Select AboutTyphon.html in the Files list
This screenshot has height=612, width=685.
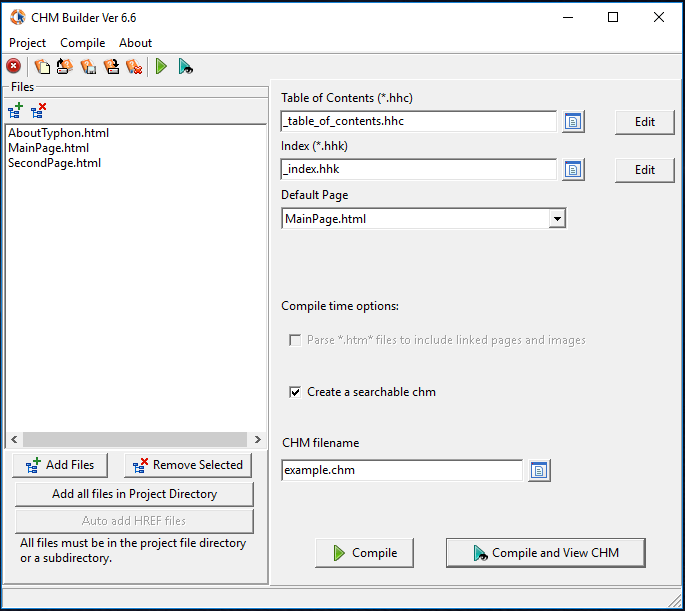(59, 133)
